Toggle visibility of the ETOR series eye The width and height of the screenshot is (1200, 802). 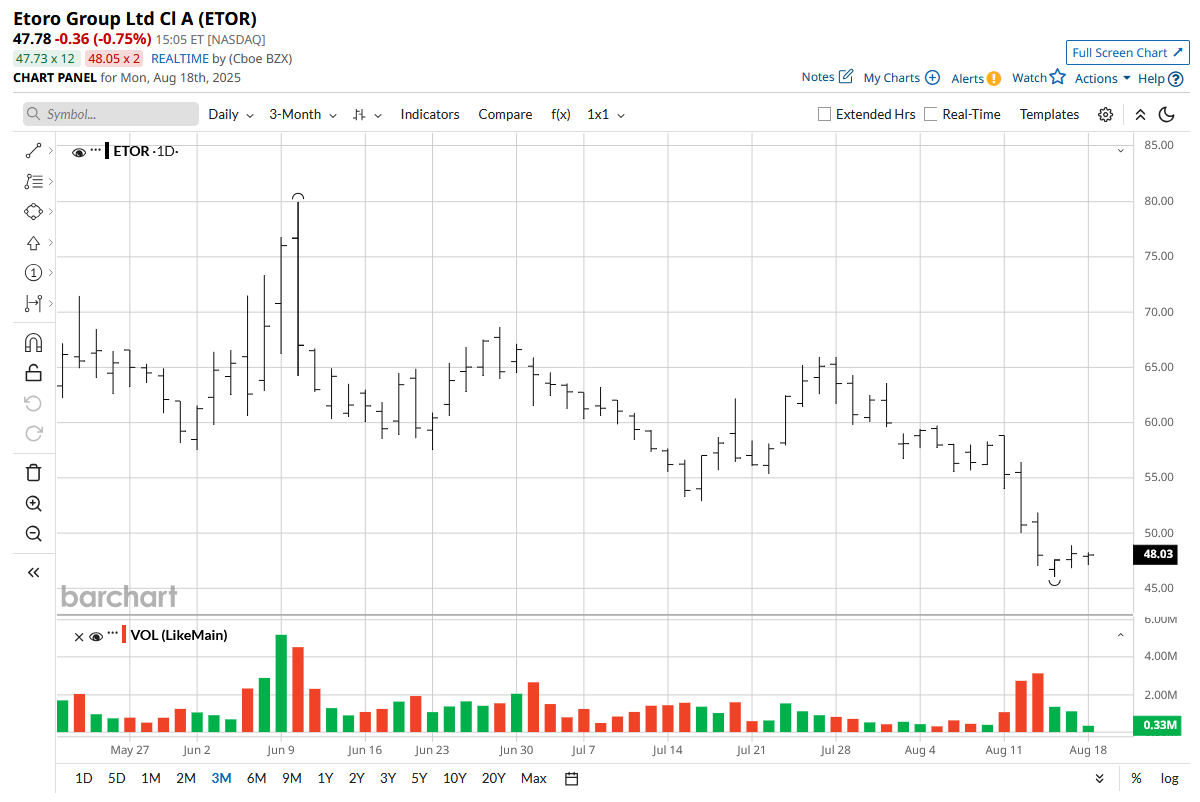point(79,151)
